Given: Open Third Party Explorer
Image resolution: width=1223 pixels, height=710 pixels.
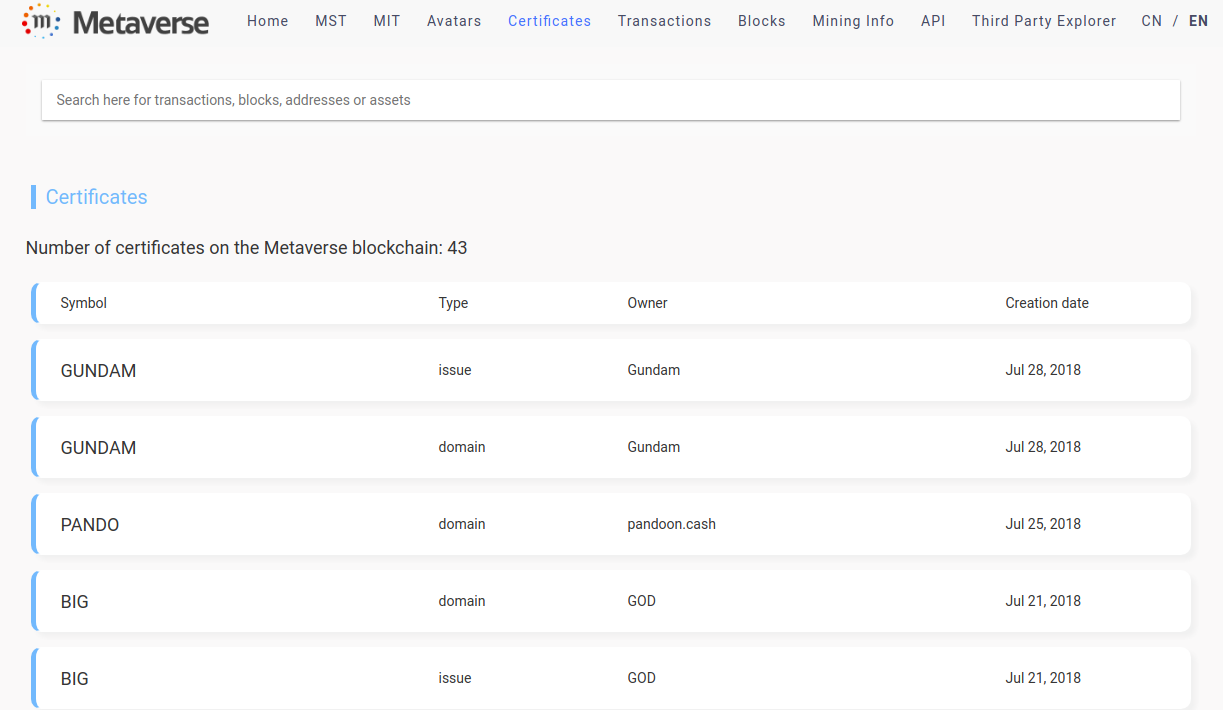Looking at the screenshot, I should [1044, 21].
